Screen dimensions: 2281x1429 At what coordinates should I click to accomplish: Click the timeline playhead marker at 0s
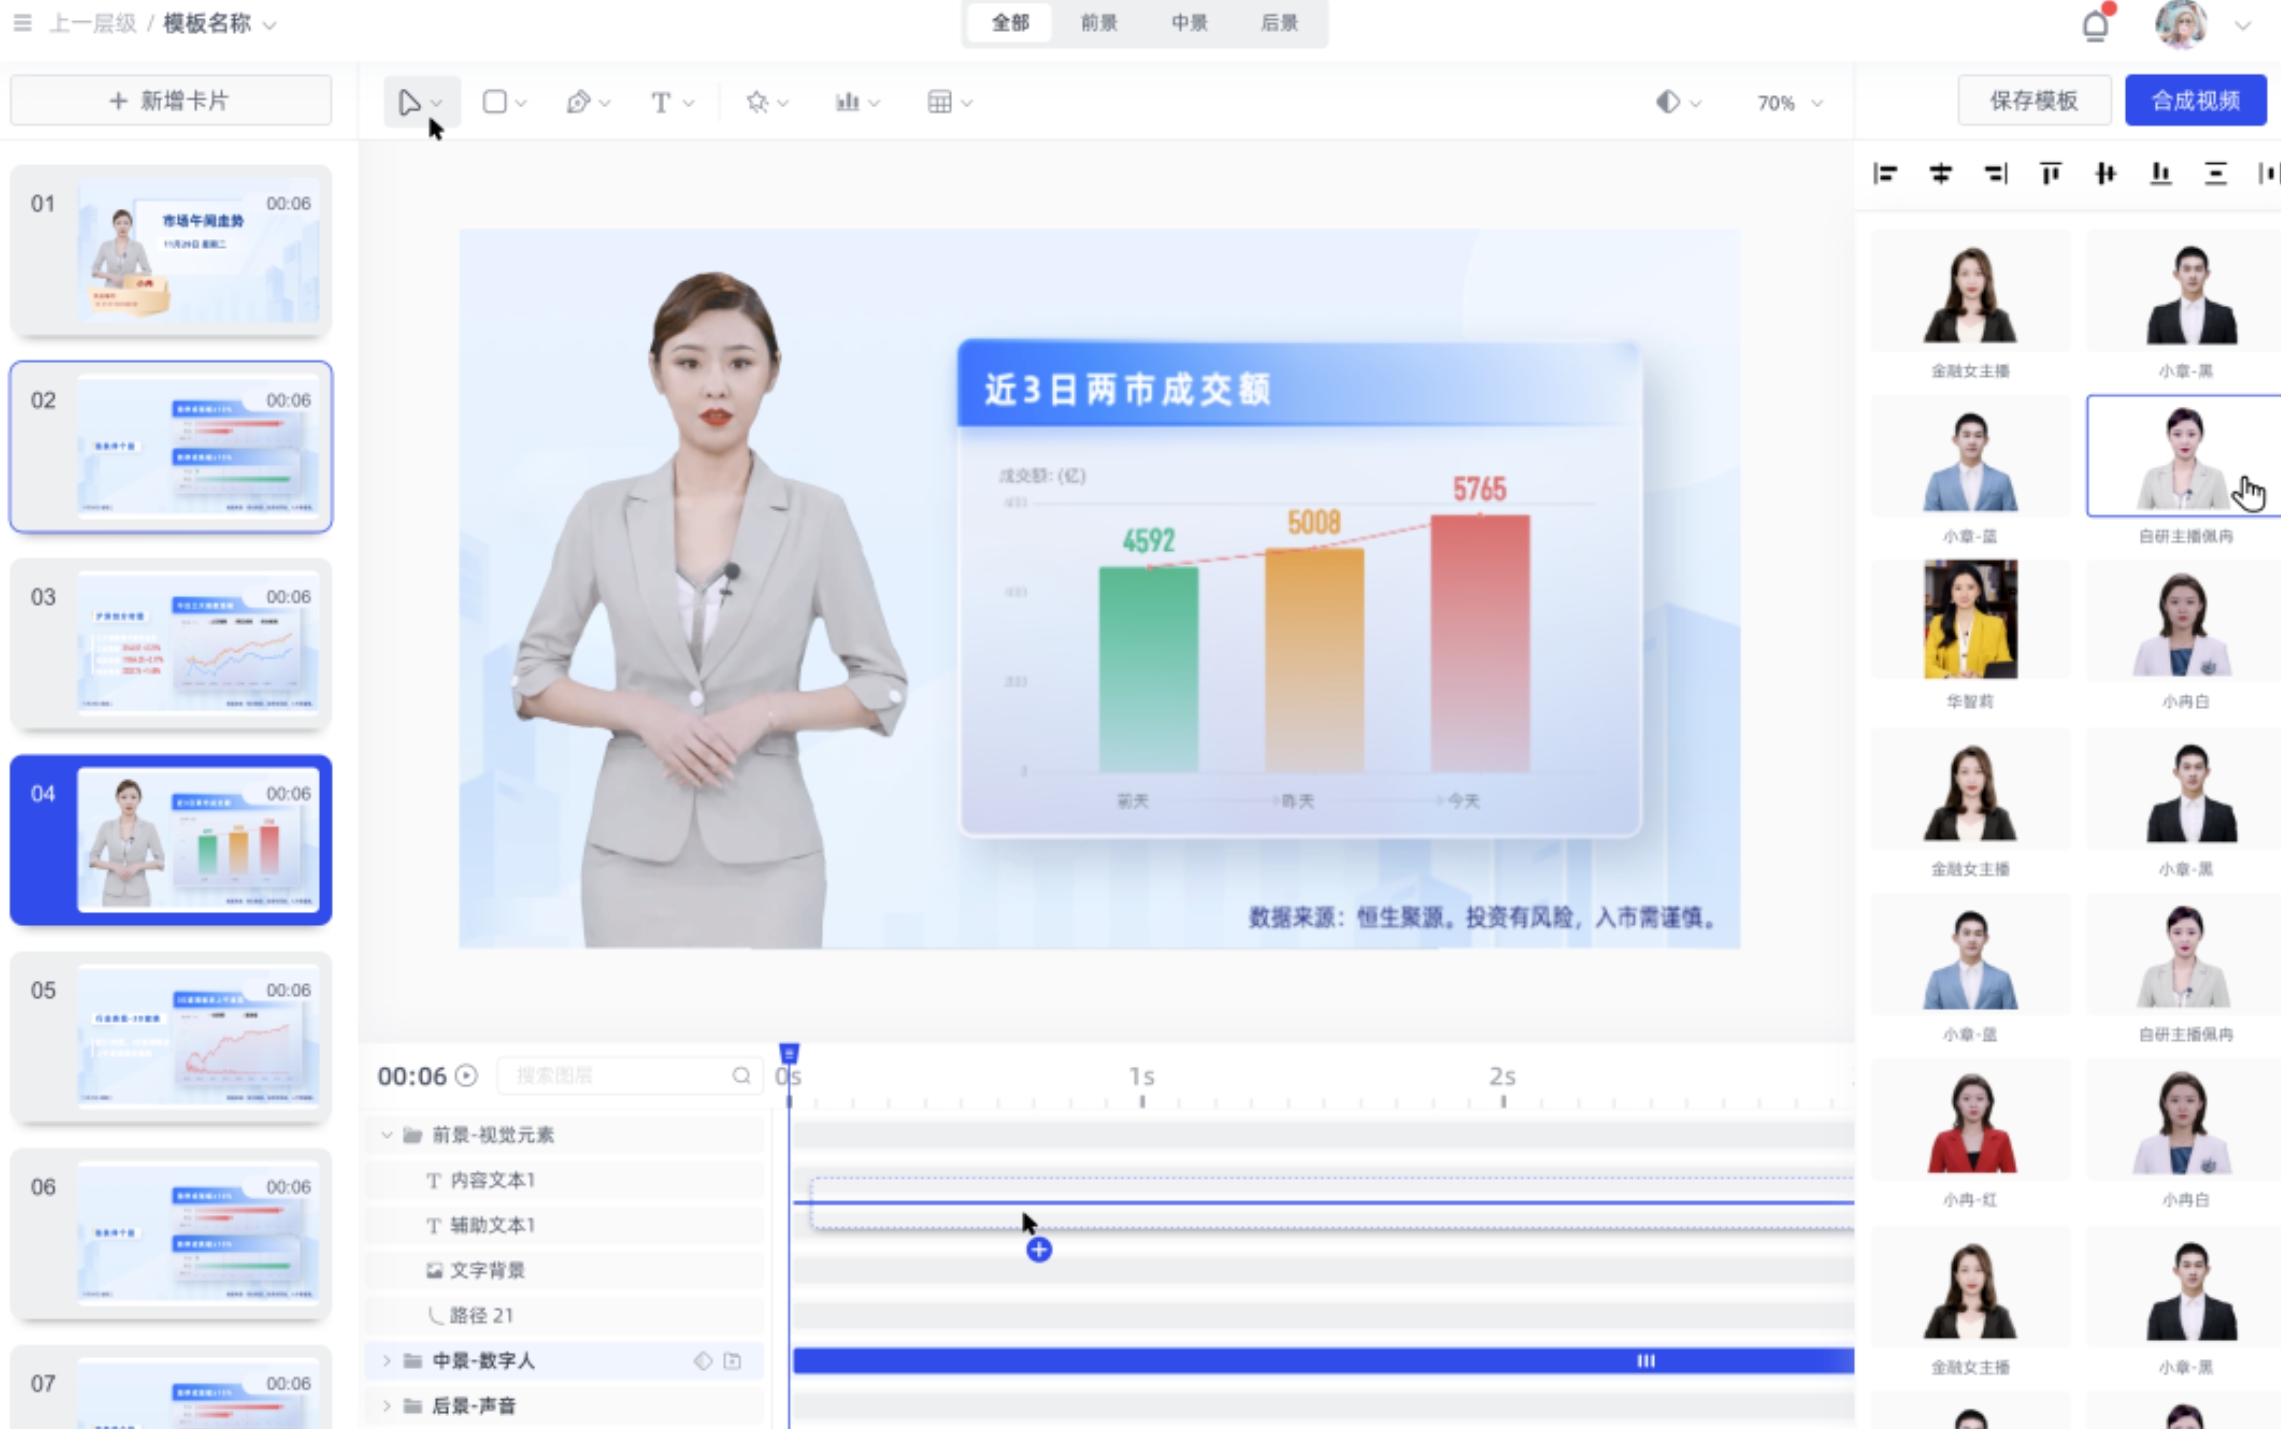tap(789, 1054)
